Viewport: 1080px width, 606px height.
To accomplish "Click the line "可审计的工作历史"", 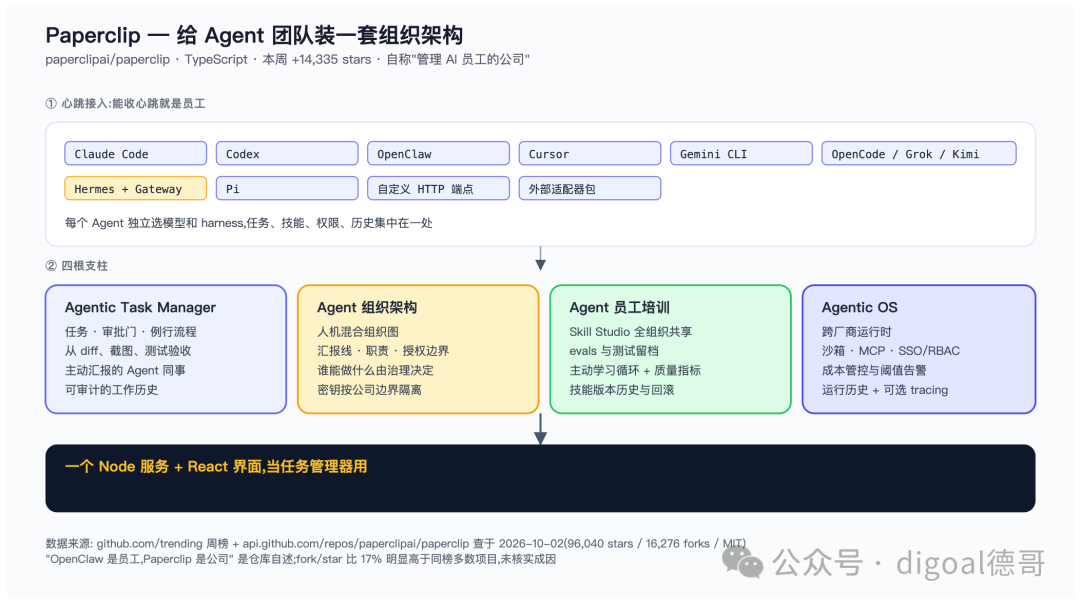I will pos(112,390).
